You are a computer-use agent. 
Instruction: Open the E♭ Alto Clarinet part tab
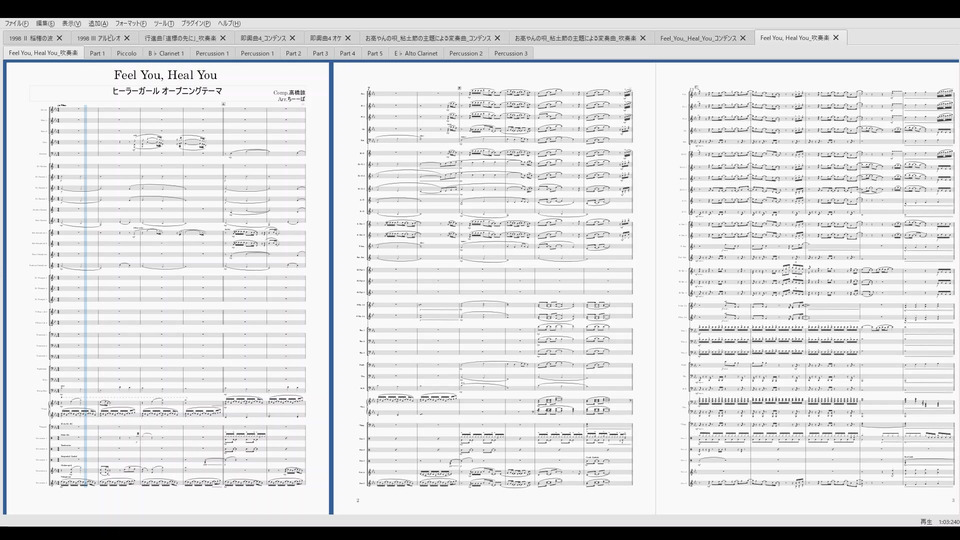click(416, 53)
